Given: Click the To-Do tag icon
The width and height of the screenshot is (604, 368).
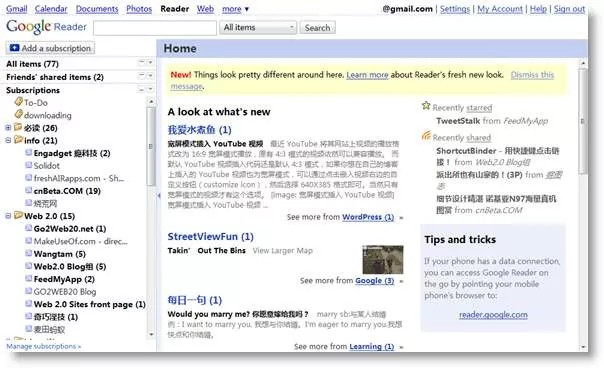Looking at the screenshot, I should click(x=18, y=102).
